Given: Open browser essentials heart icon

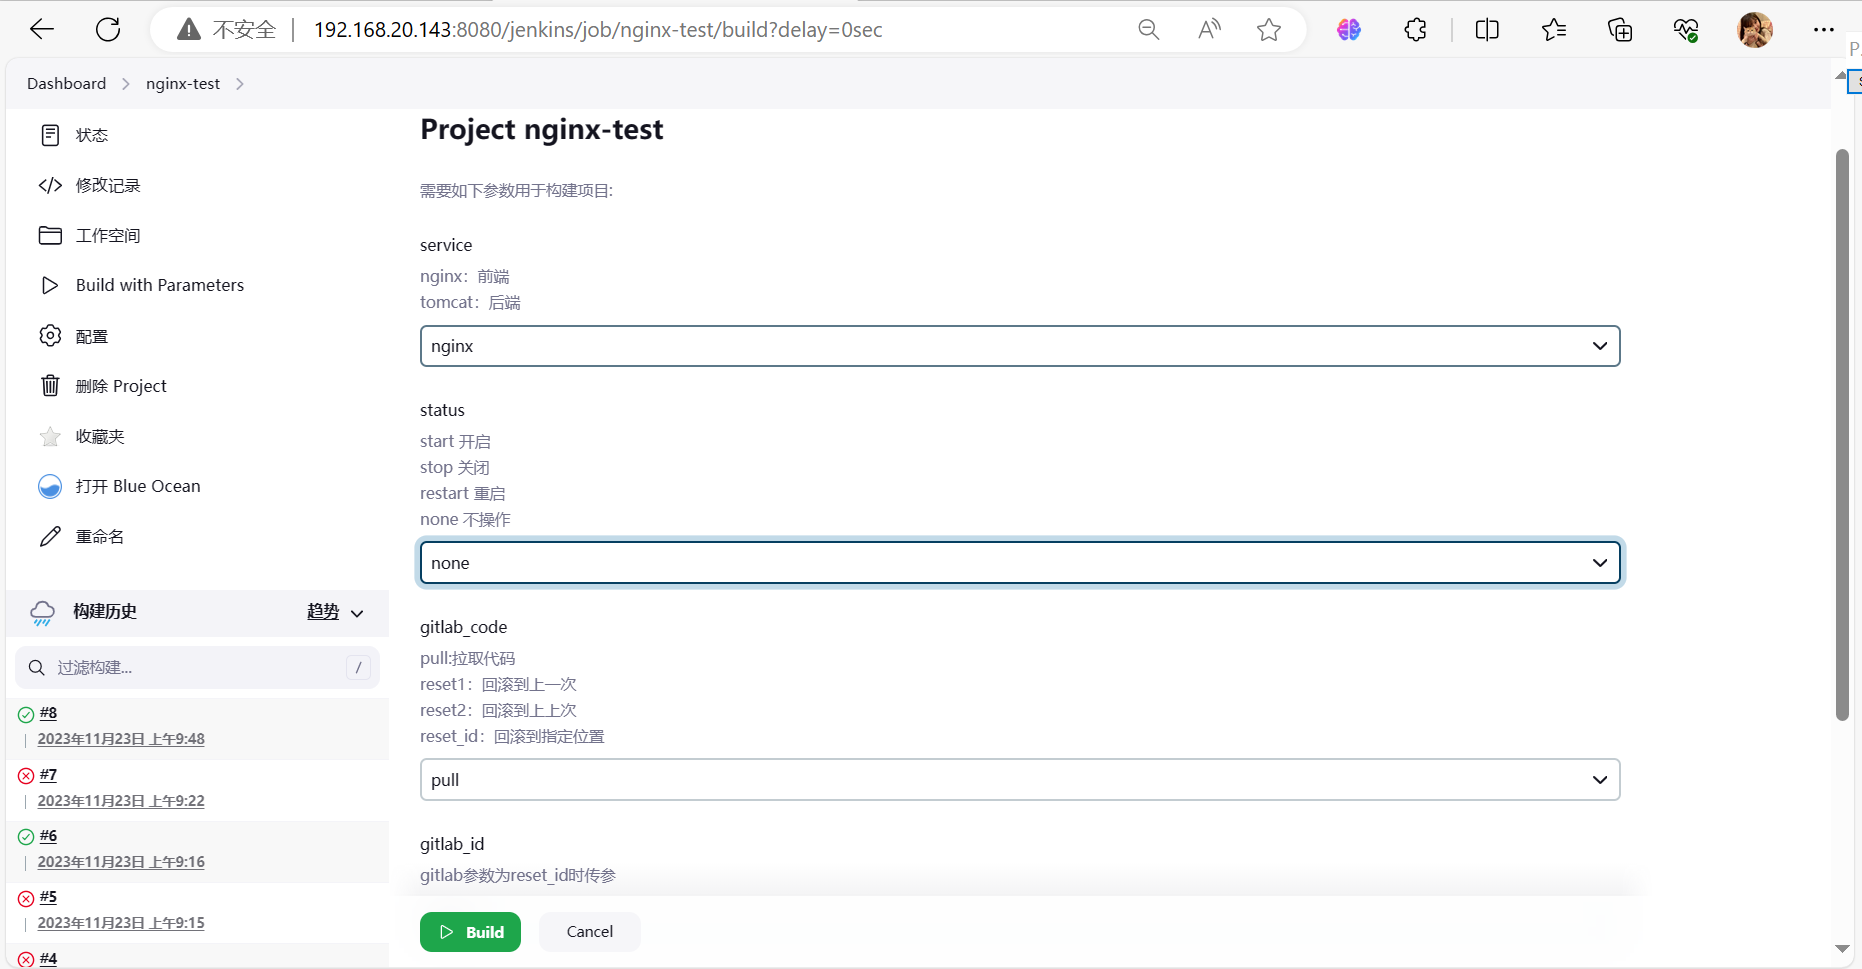Looking at the screenshot, I should point(1686,30).
